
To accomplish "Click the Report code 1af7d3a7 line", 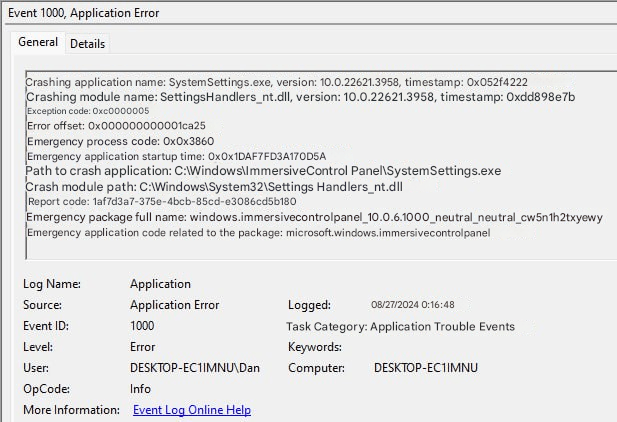I will 162,202.
